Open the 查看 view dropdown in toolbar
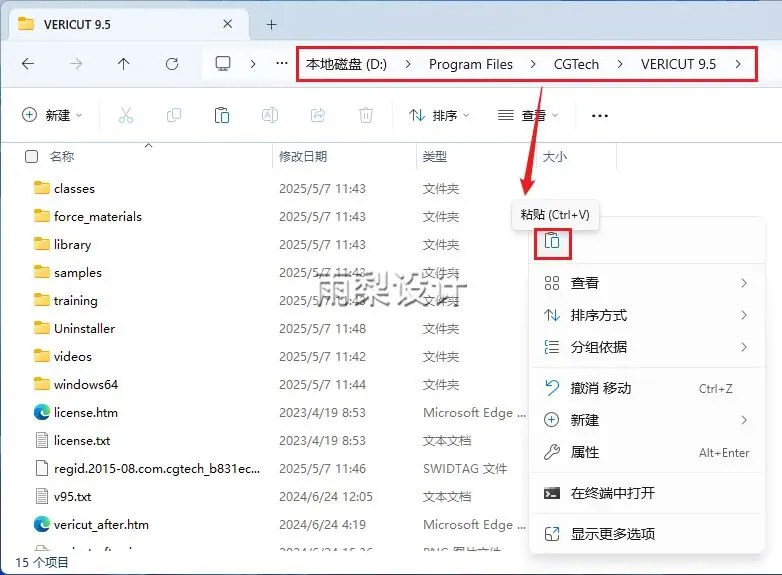The image size is (782, 575). point(528,115)
